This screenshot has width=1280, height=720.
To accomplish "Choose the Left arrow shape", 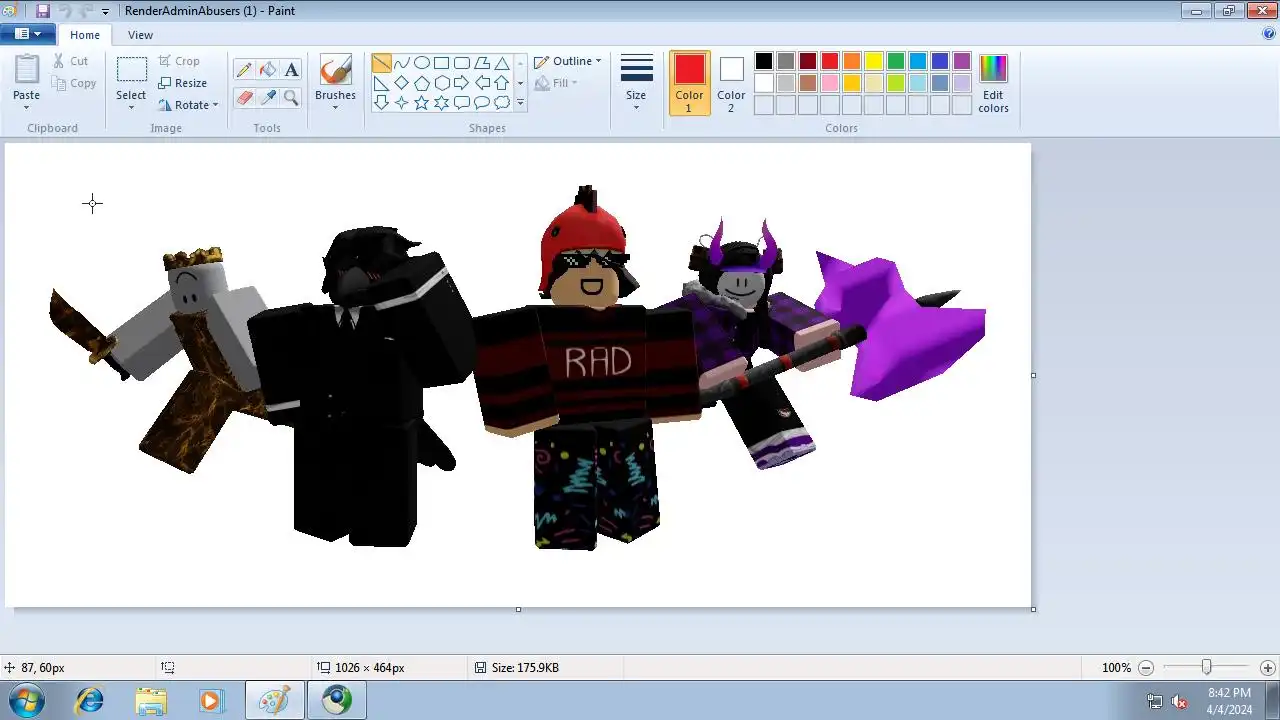I will [481, 83].
